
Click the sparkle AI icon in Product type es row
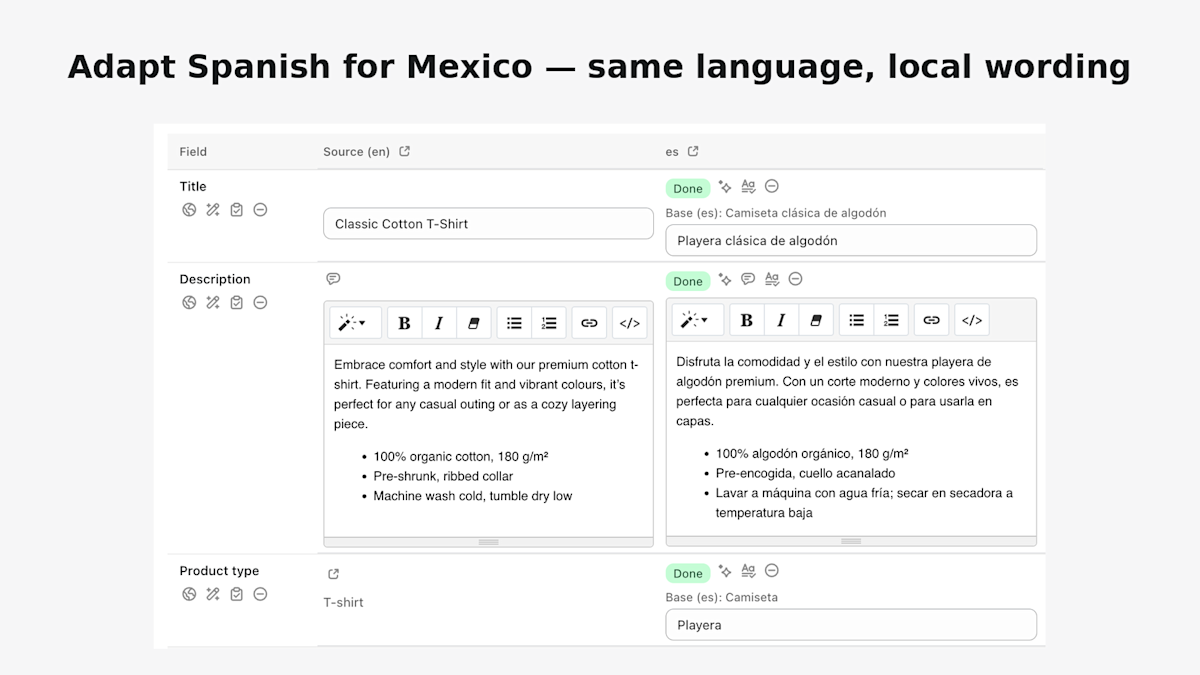click(725, 571)
